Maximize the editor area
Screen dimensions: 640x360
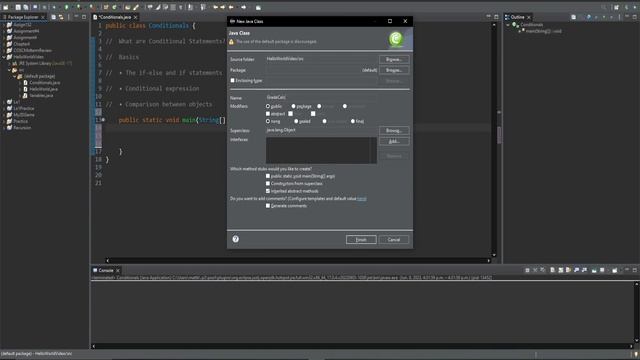(496, 17)
